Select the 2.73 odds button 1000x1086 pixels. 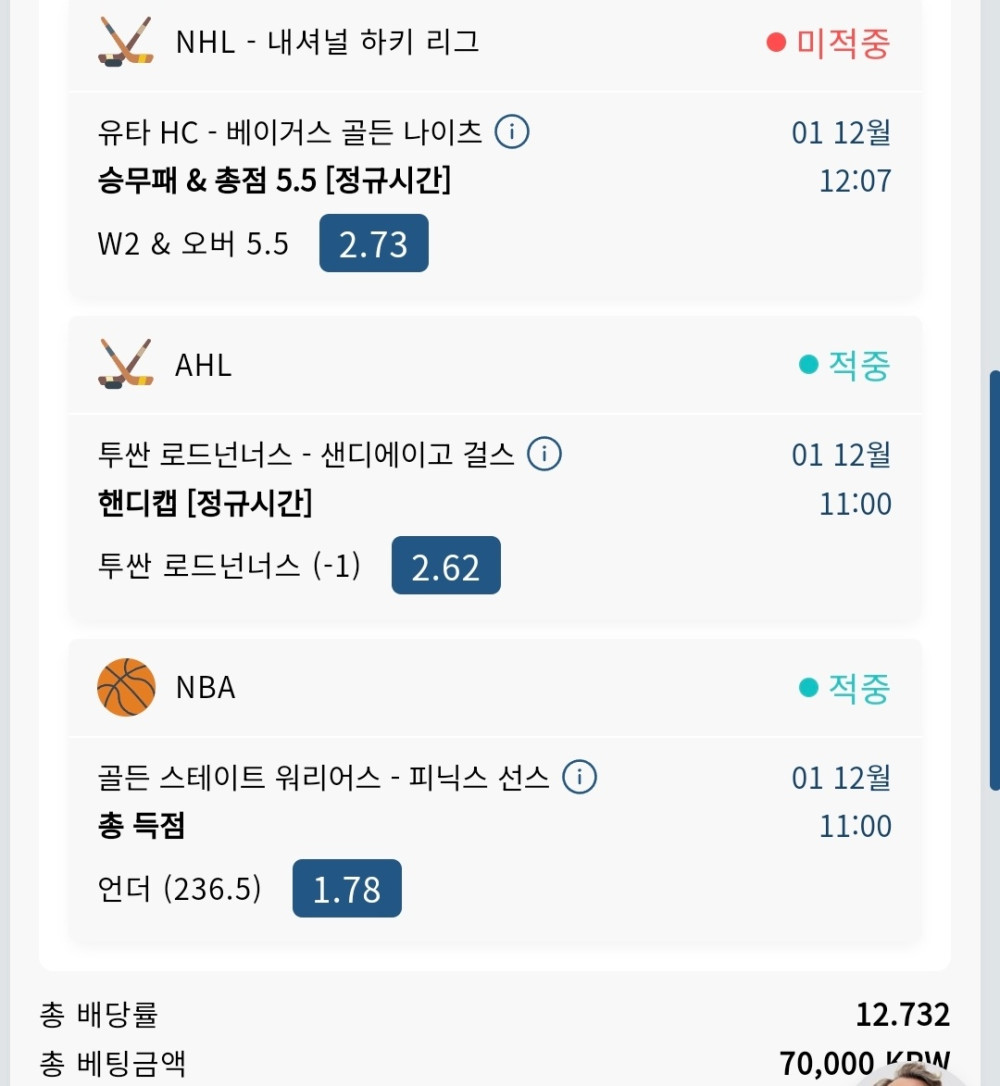[374, 243]
